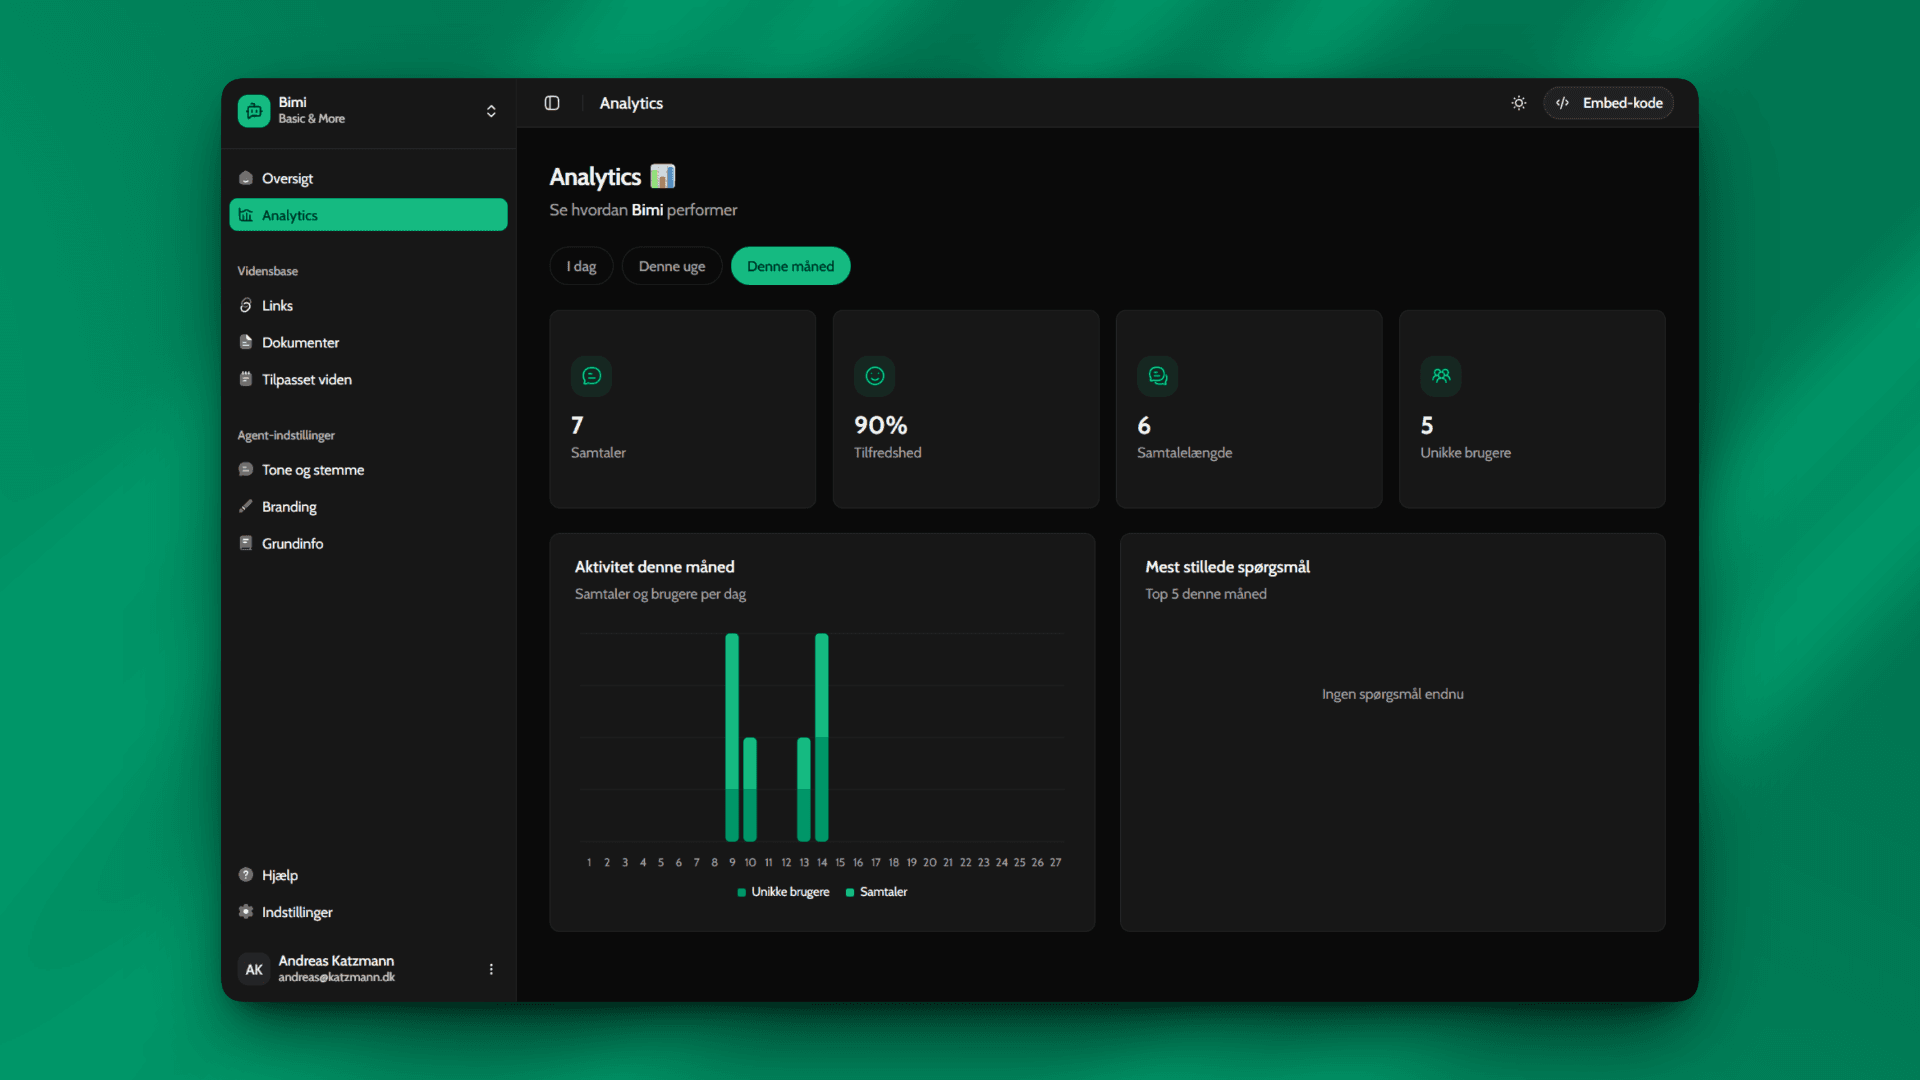Select the Denne måned filter
Viewport: 1920px width, 1080px height.
pyautogui.click(x=790, y=266)
